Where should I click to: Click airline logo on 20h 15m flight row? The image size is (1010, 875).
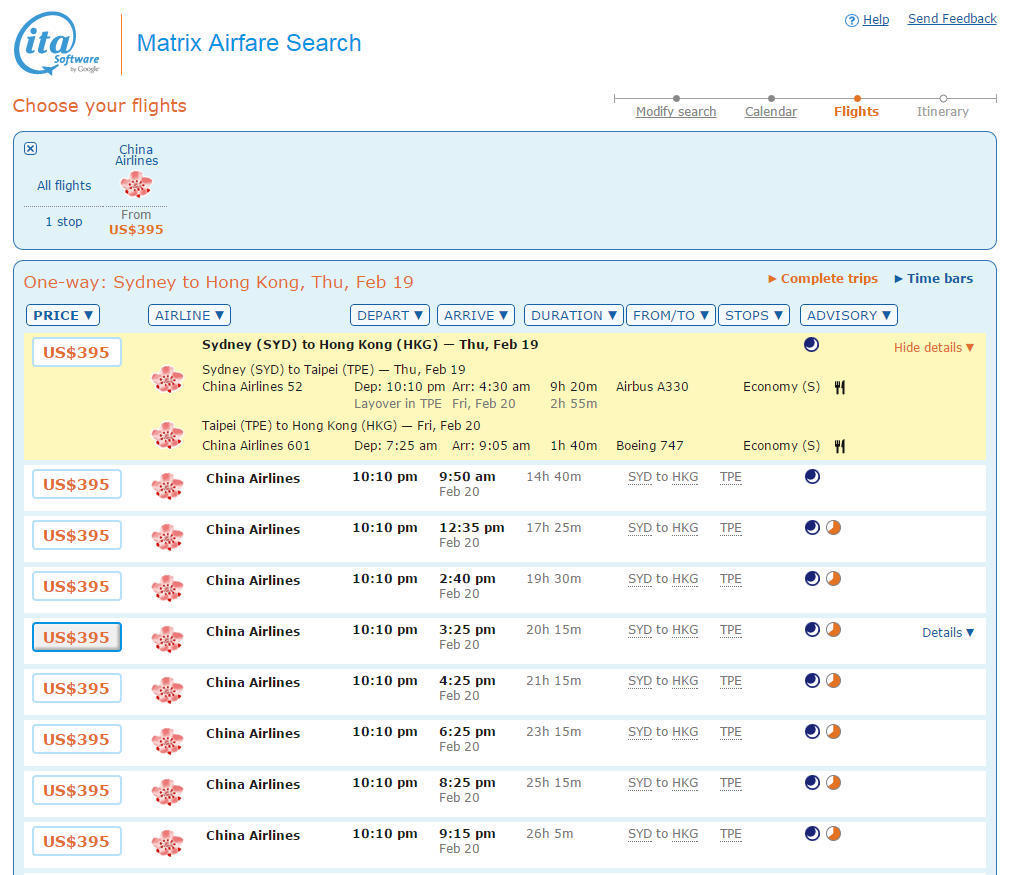click(x=167, y=639)
